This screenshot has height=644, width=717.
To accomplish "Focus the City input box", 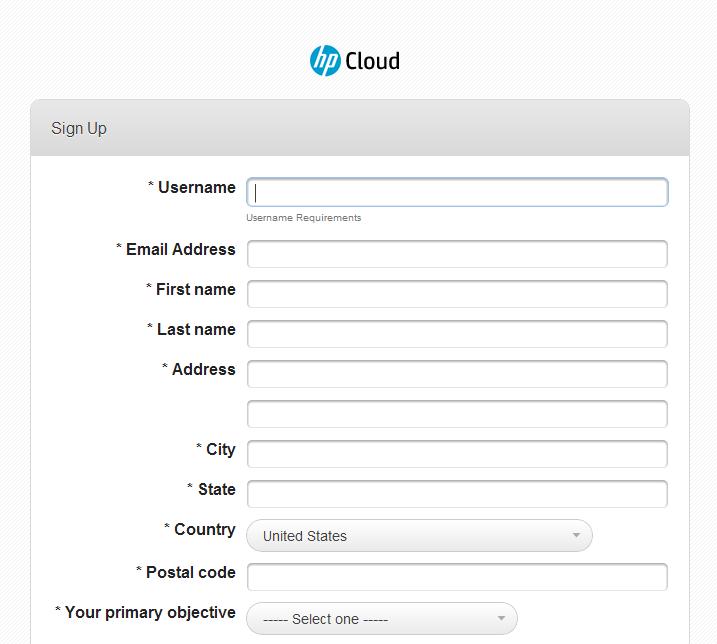I will point(457,454).
